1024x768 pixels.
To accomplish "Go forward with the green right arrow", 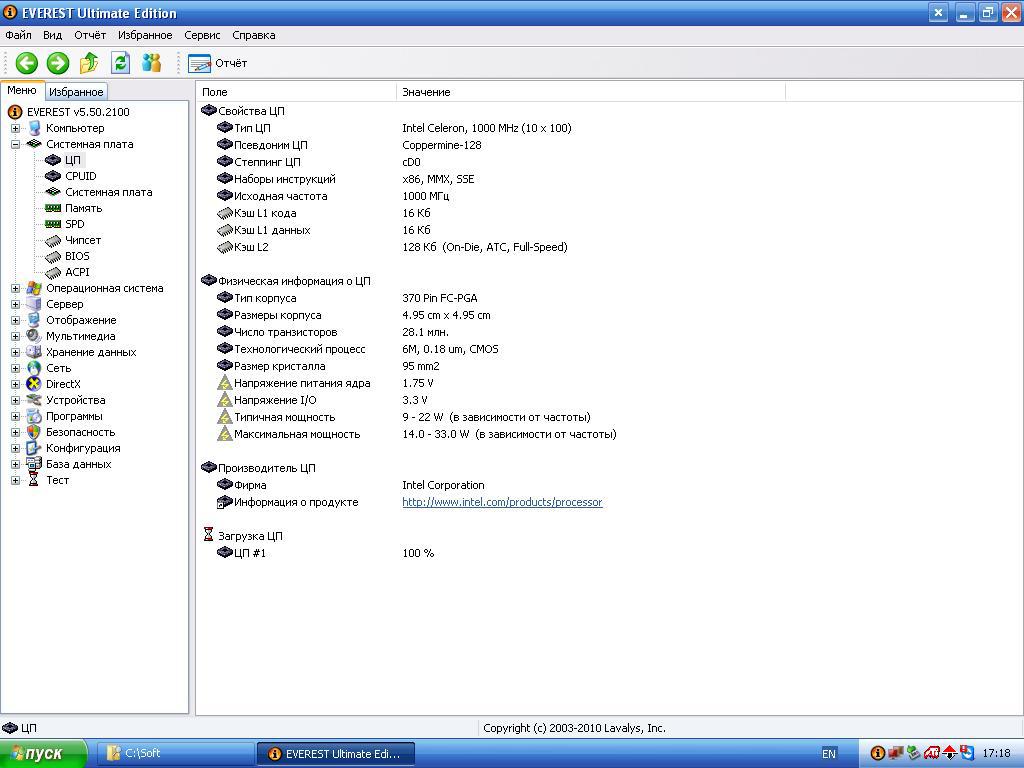I will (x=57, y=63).
